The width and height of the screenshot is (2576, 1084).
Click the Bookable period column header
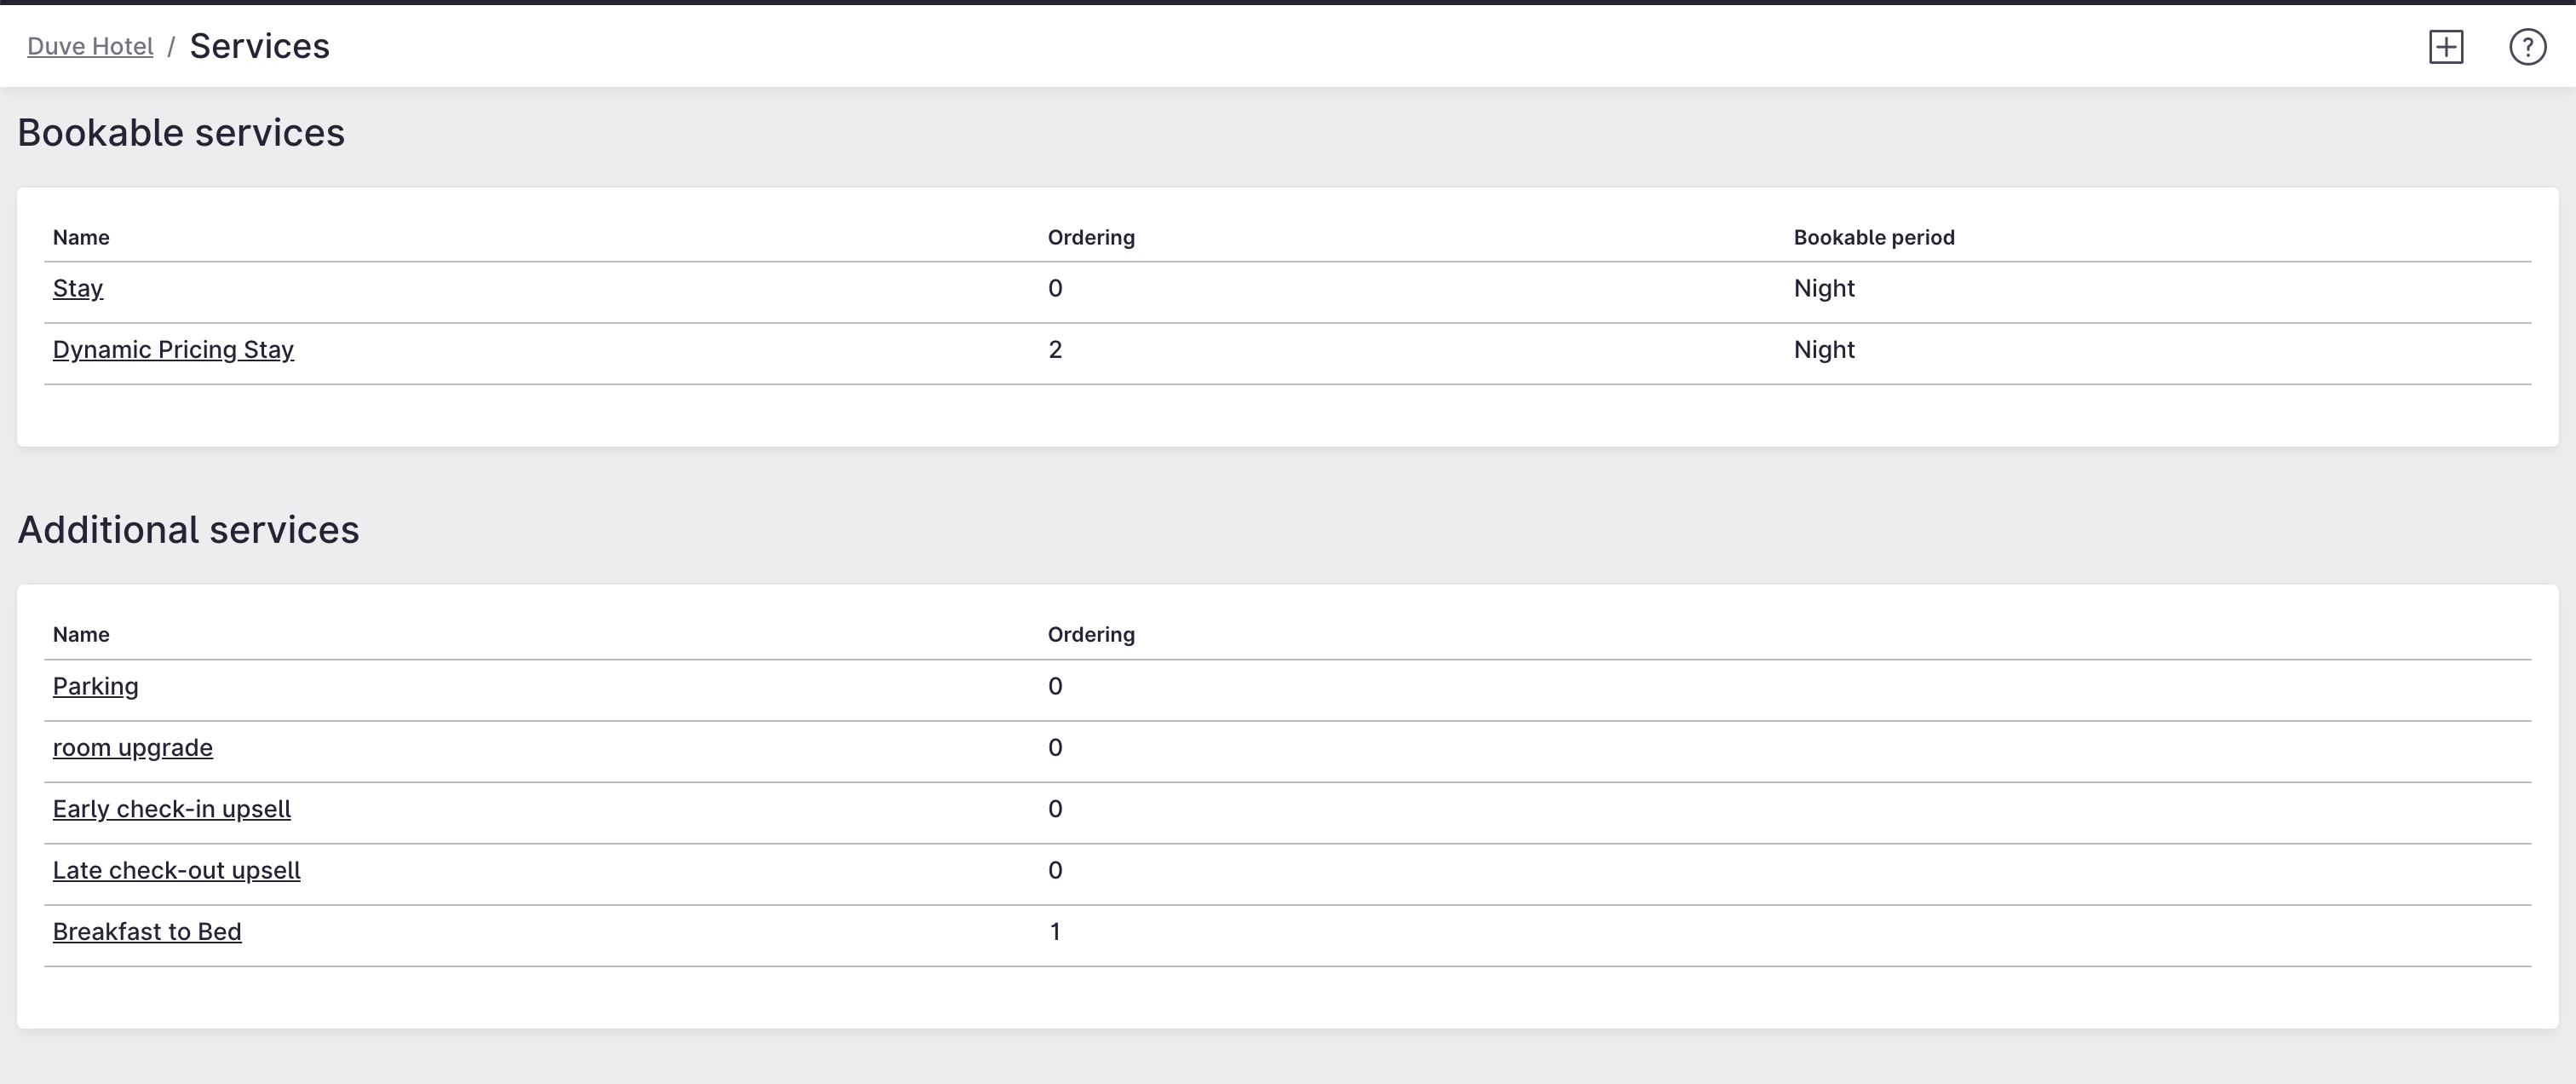[x=1873, y=237]
